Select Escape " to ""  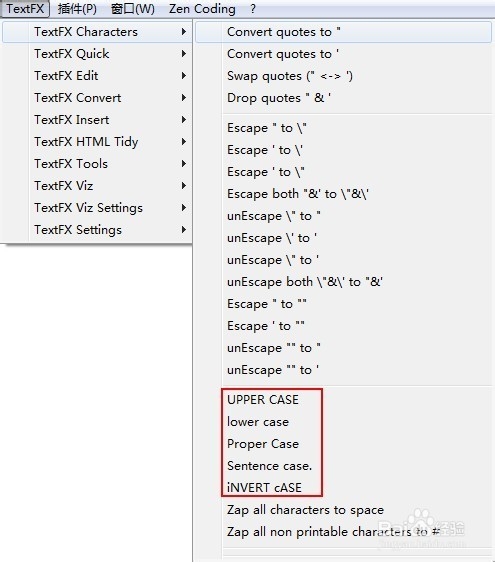[344, 304]
